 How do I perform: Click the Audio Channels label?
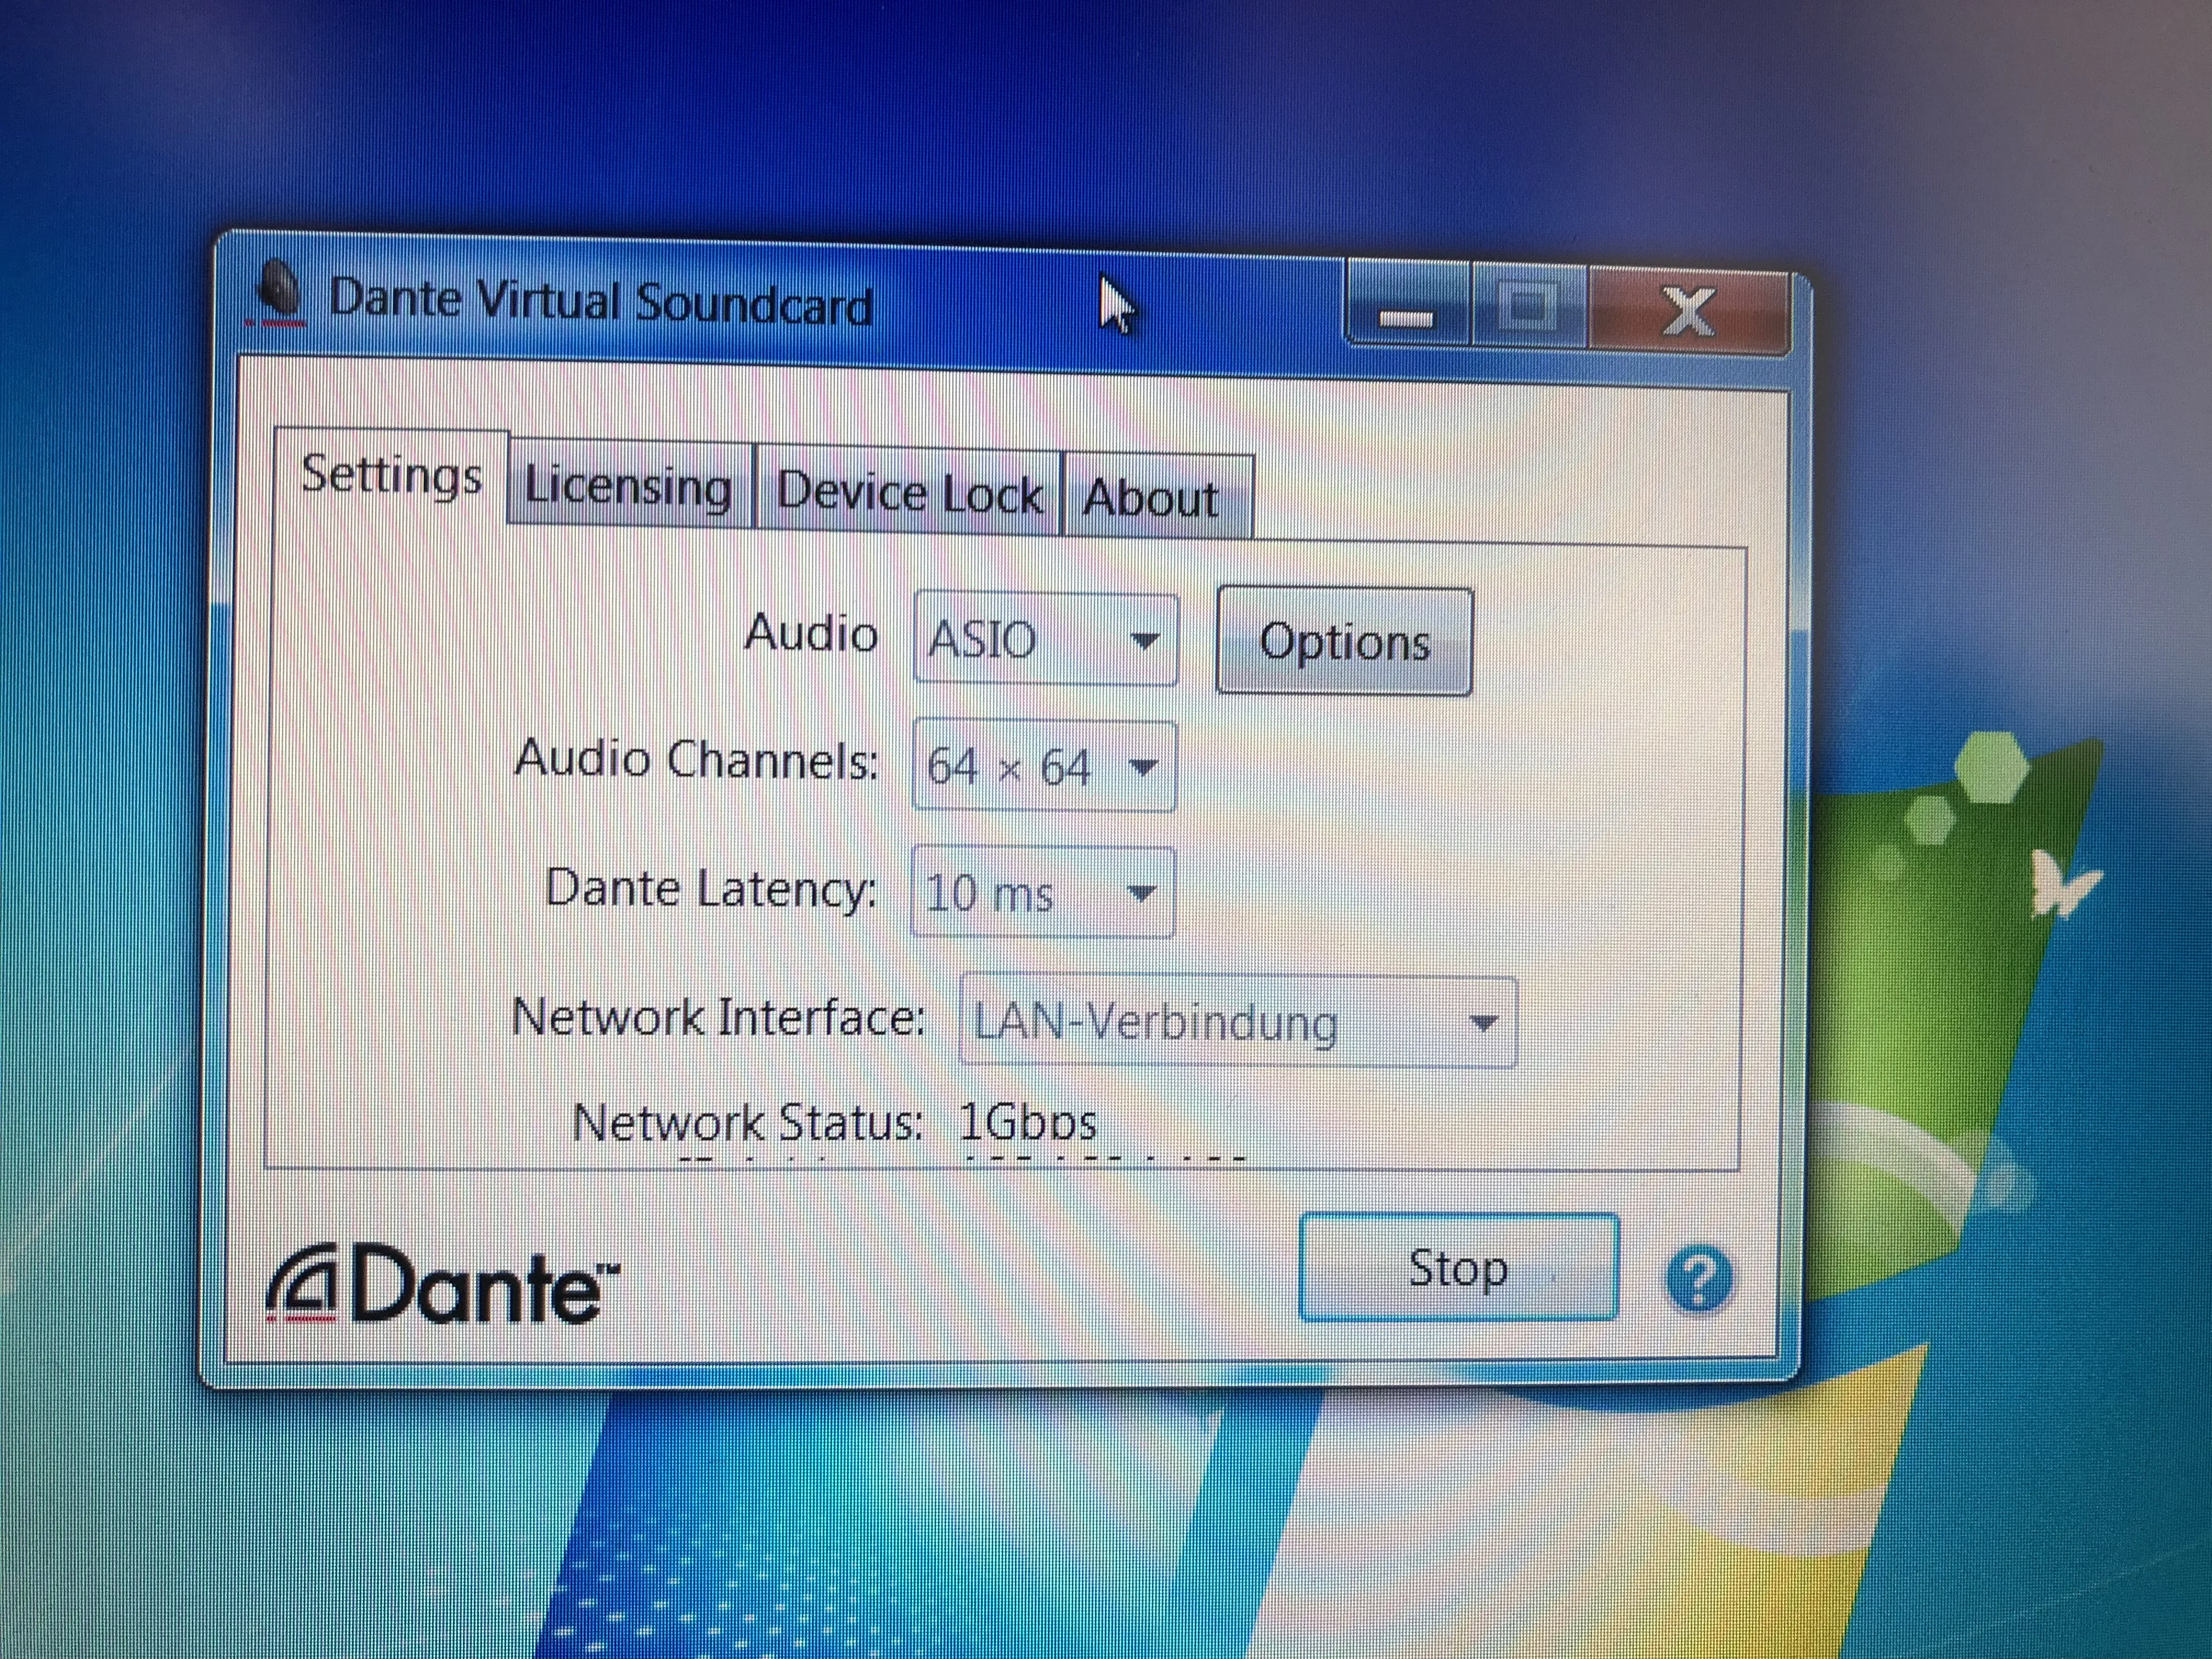pyautogui.click(x=696, y=760)
